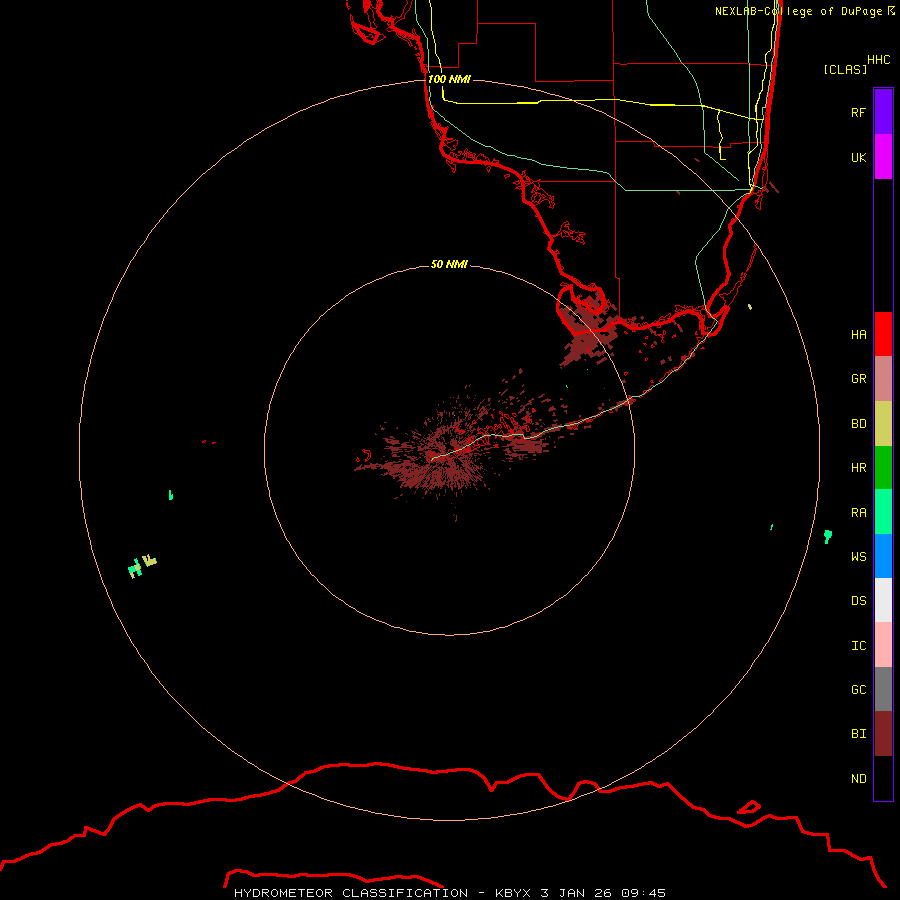Click the NEXLAB-College of DuPage credit

pos(805,11)
